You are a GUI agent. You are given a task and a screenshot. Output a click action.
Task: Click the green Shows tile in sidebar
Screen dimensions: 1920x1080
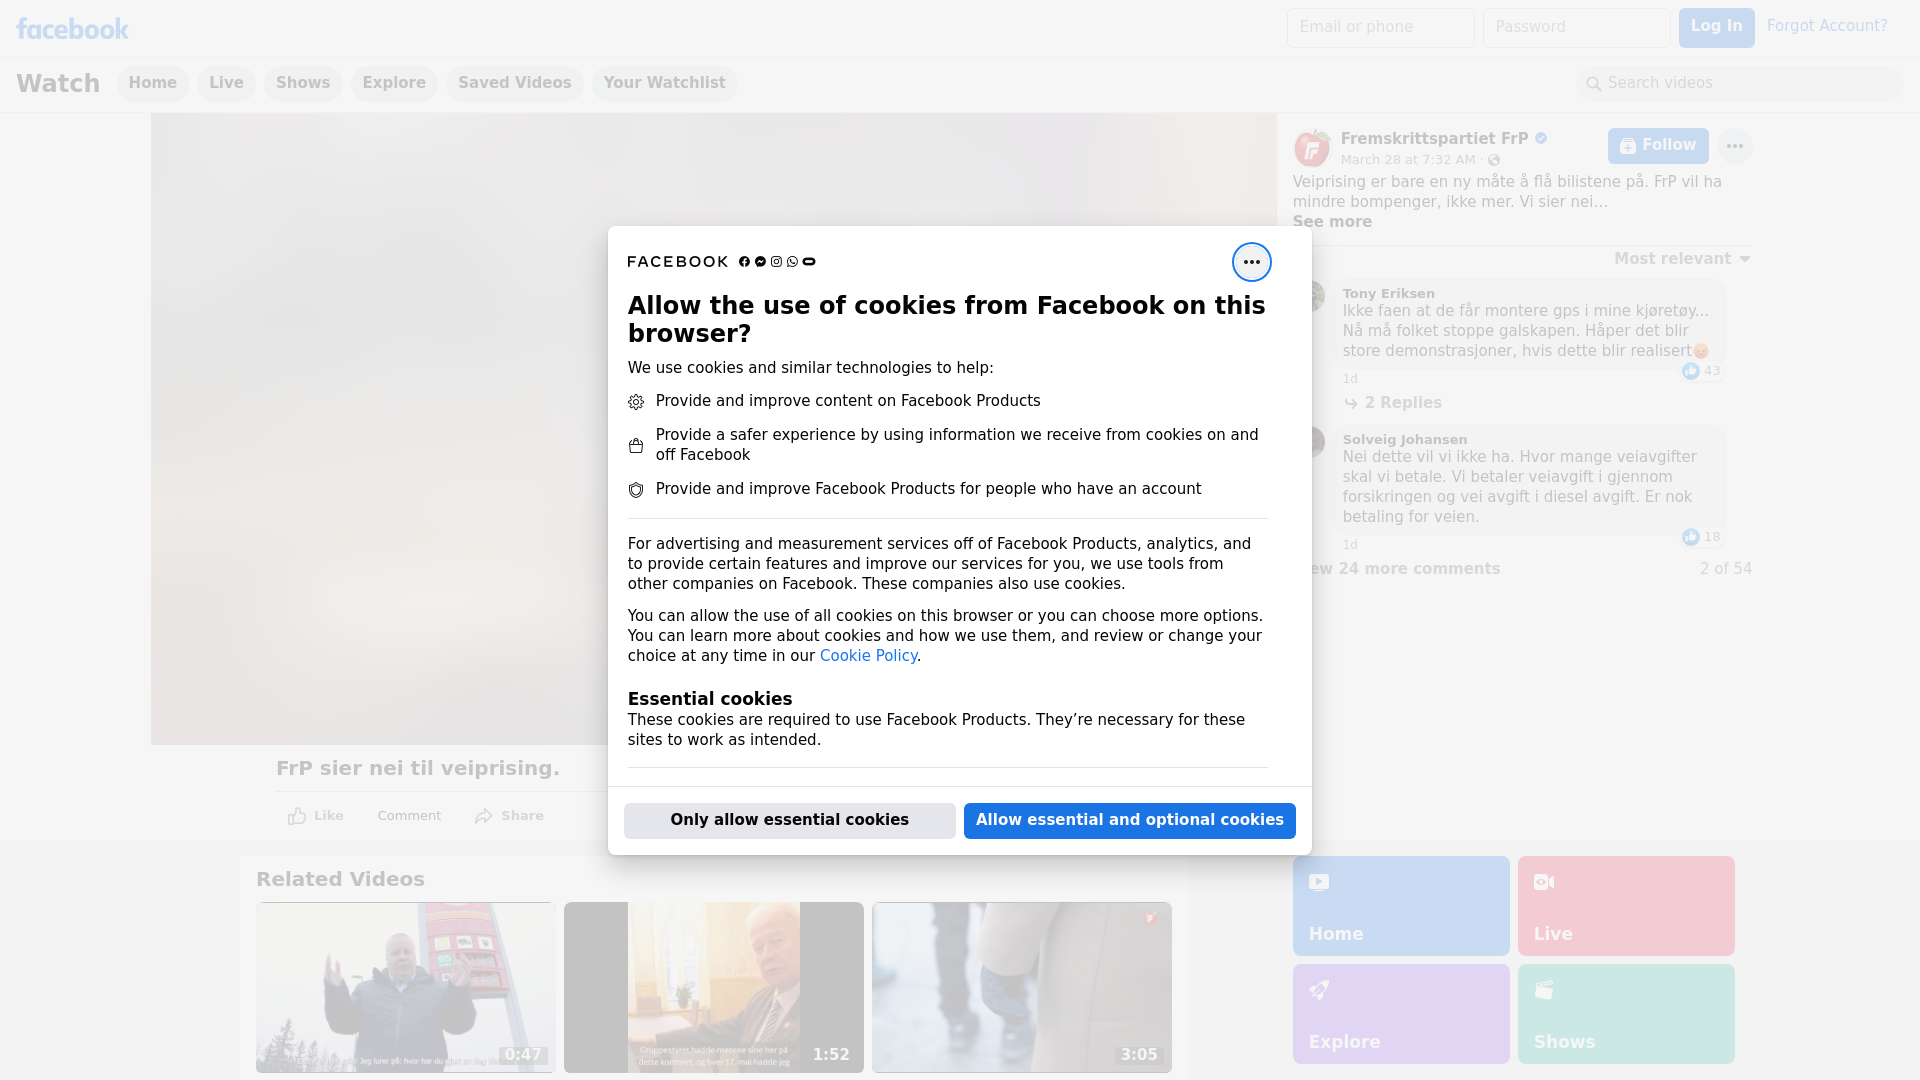[x=1626, y=1014]
